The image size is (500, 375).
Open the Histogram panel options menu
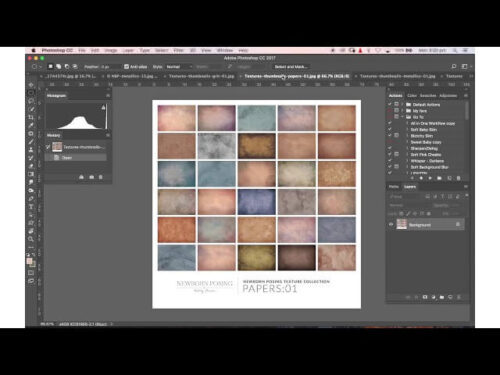coord(108,96)
